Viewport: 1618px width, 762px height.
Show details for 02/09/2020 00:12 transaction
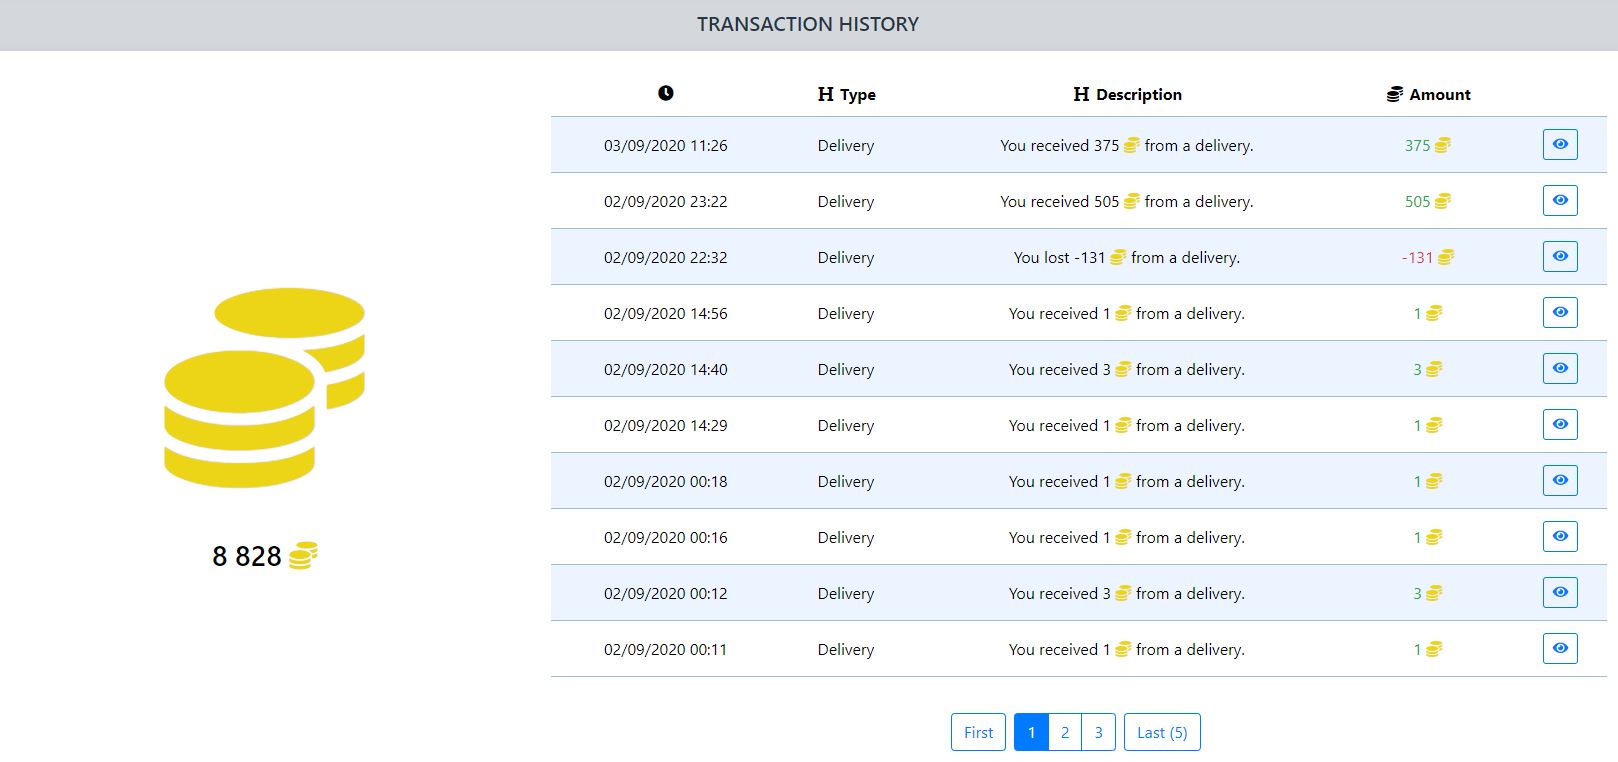point(1559,593)
